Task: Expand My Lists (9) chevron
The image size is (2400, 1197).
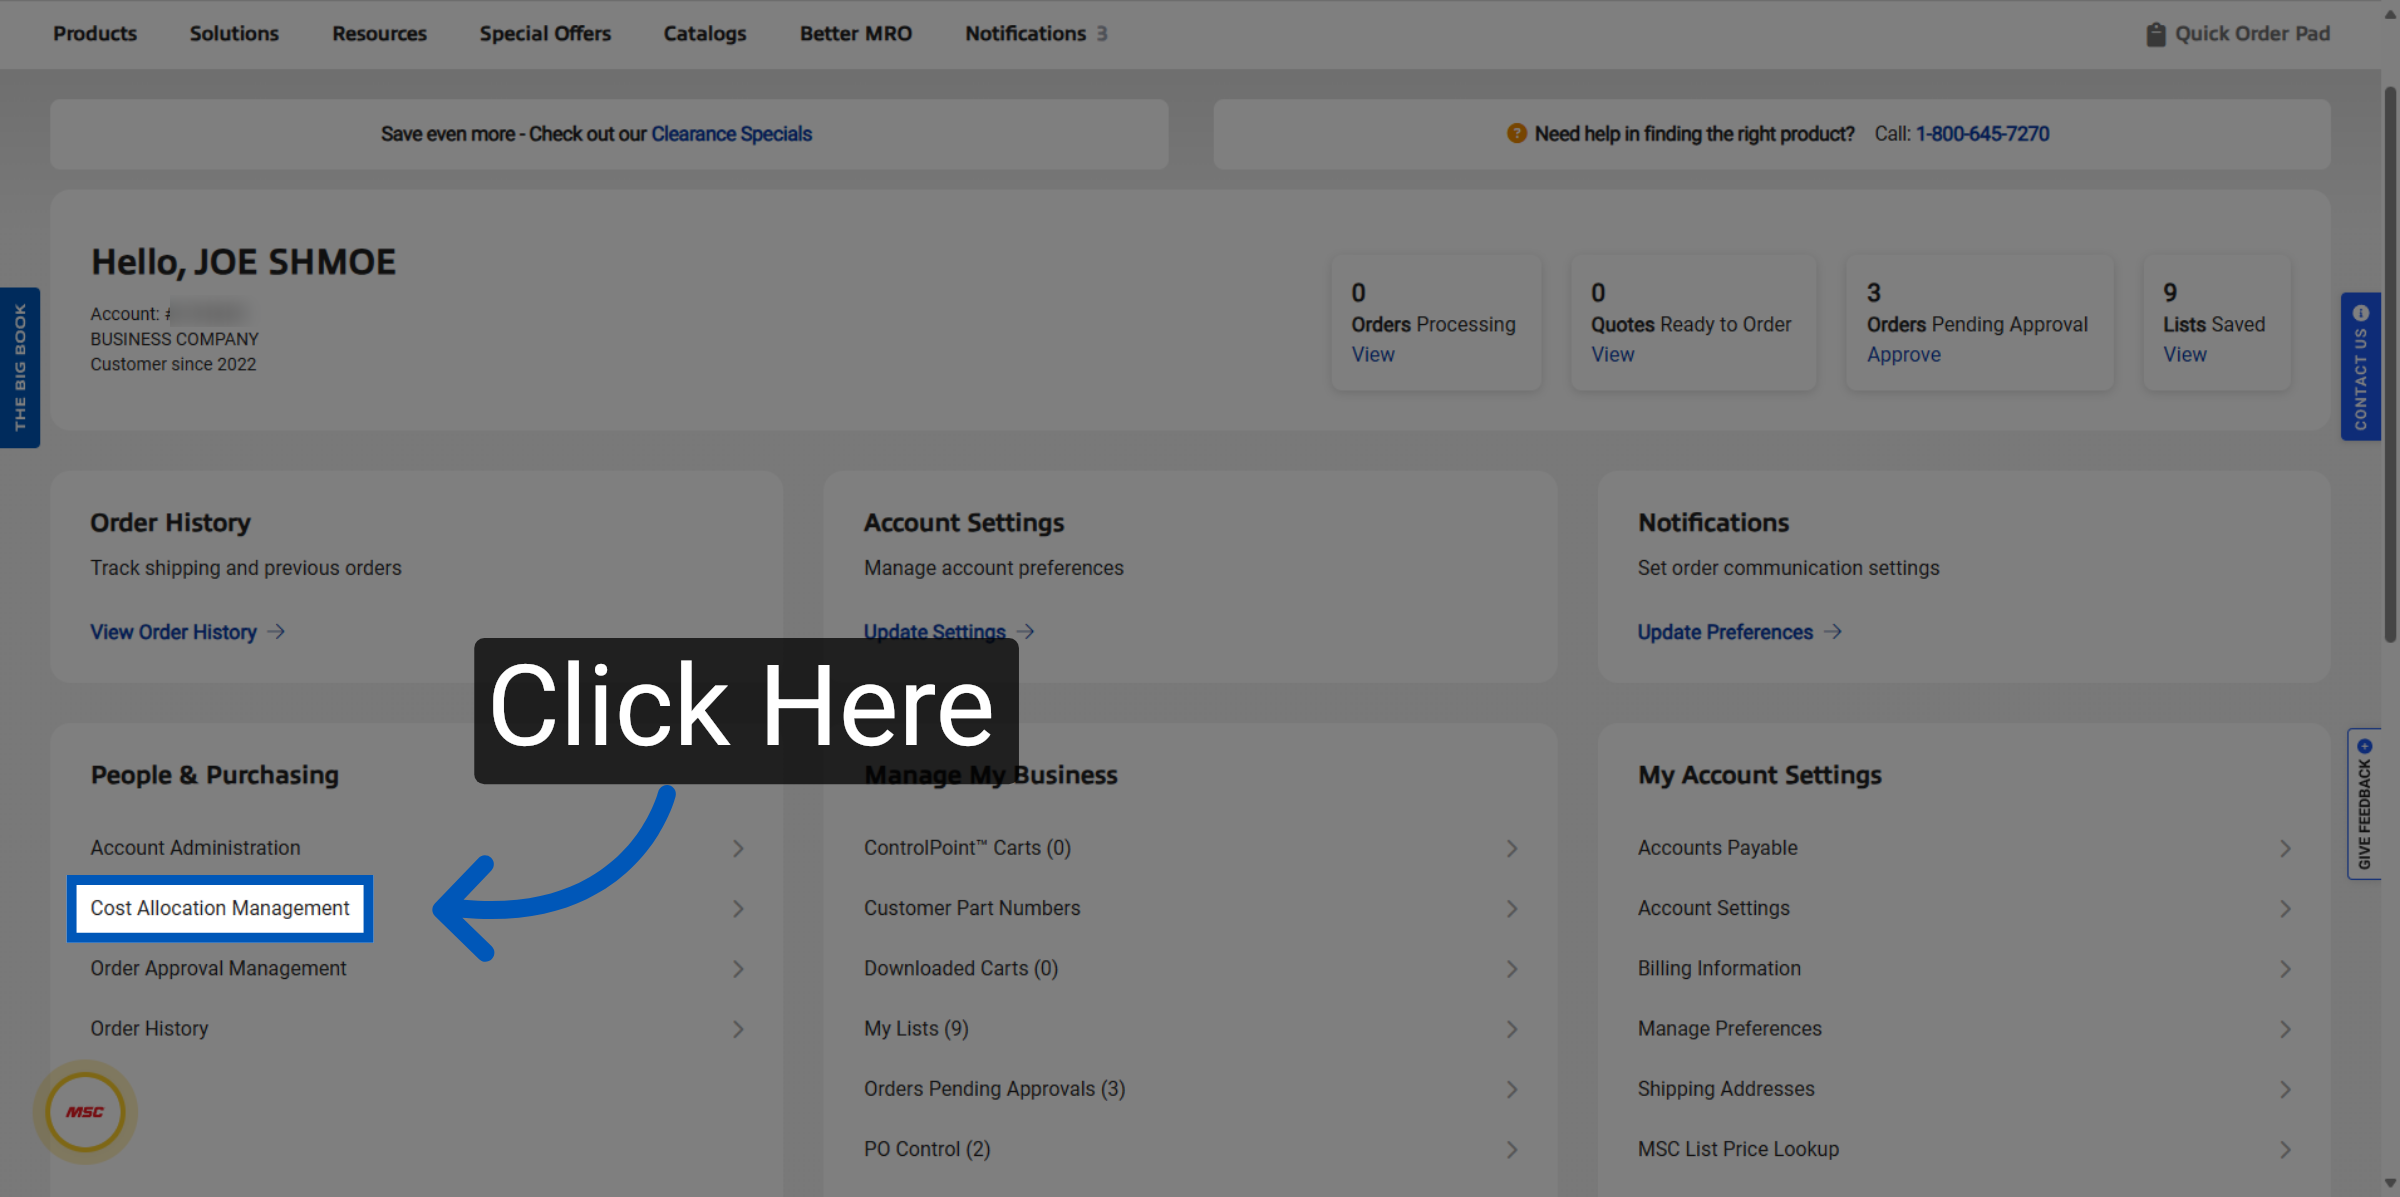Action: click(1512, 1029)
